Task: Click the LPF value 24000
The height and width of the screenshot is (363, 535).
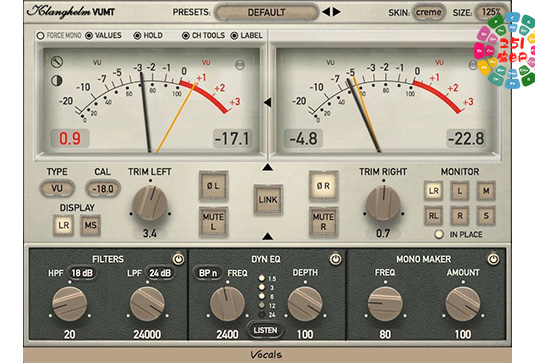Action: click(x=147, y=334)
